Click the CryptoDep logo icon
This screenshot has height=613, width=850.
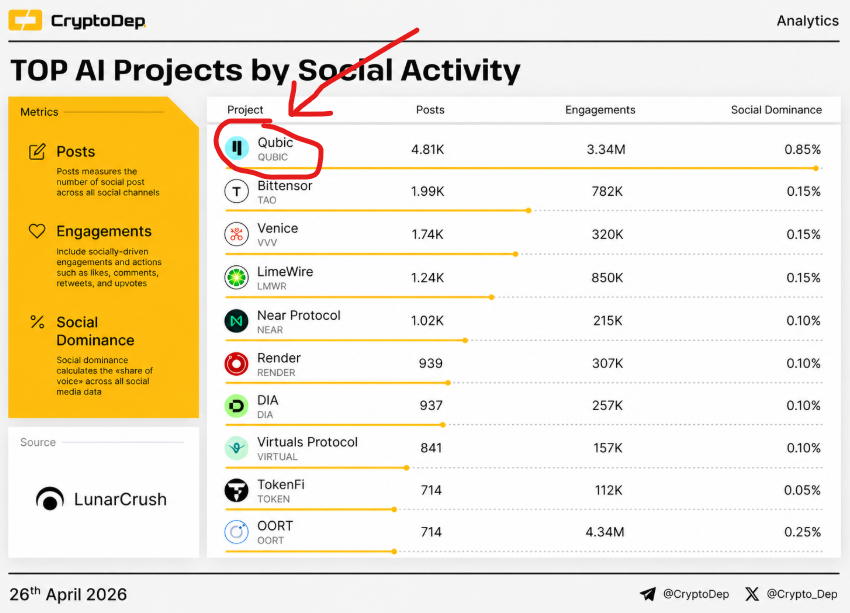[x=25, y=21]
